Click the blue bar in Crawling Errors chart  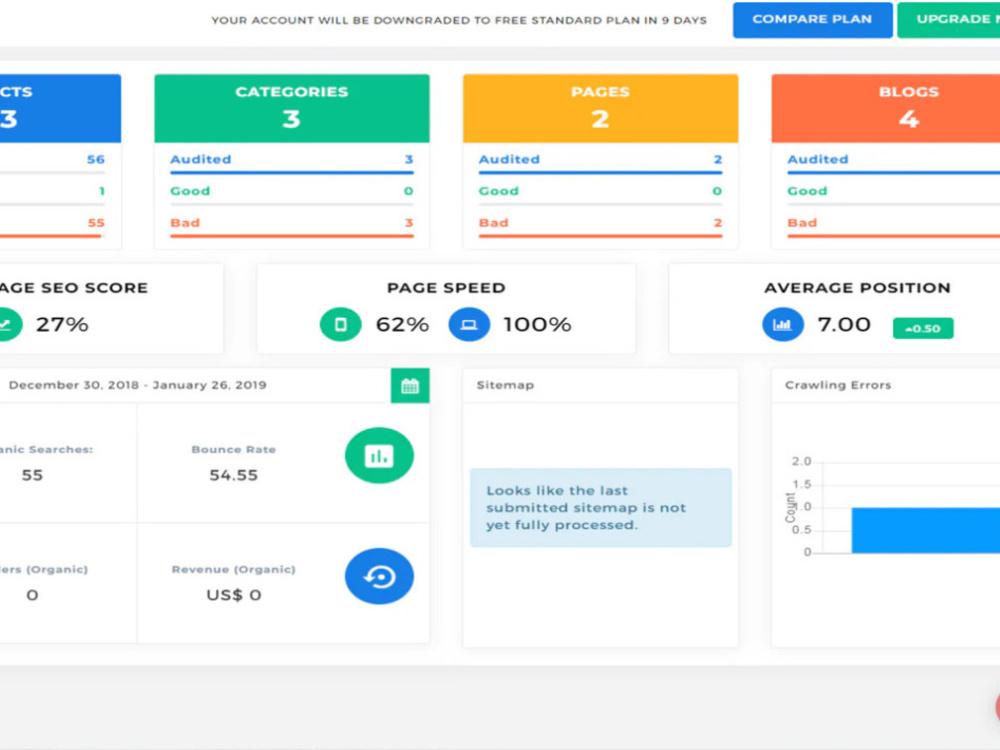pyautogui.click(x=925, y=530)
